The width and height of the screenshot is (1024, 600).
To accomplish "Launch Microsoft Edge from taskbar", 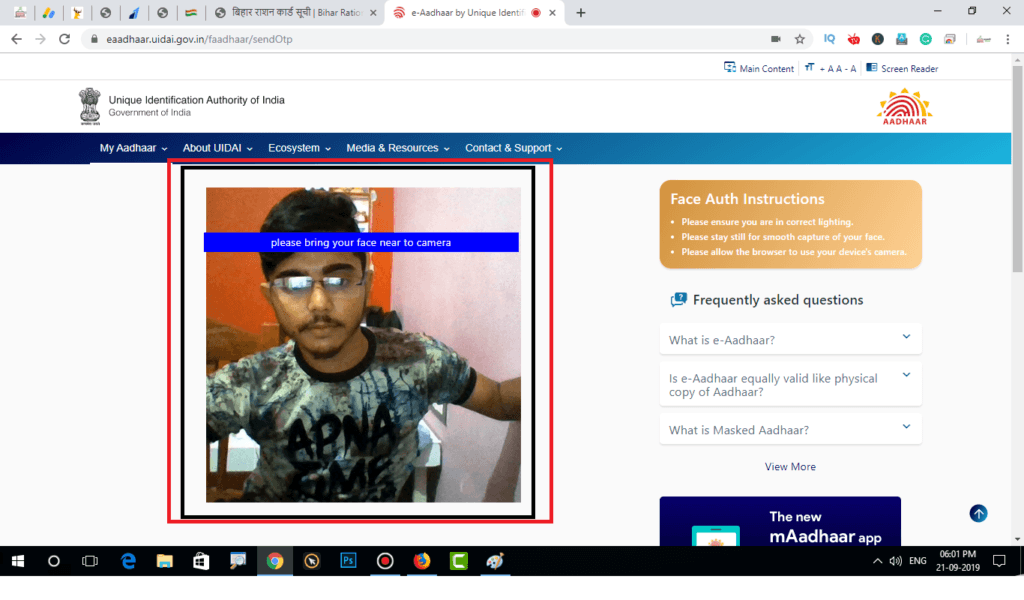I will [128, 561].
